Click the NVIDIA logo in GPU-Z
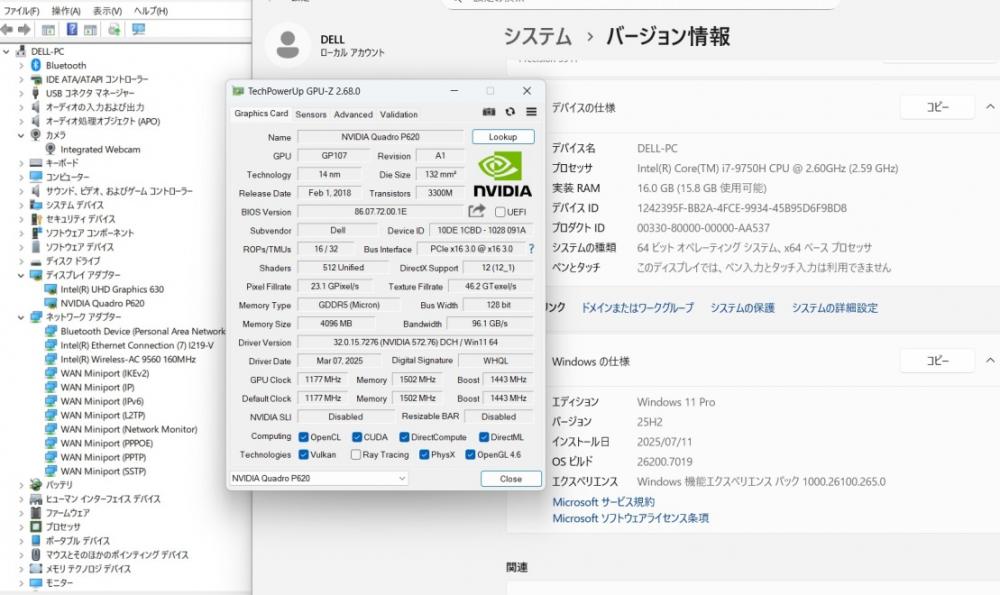The image size is (1000, 595). tap(503, 174)
